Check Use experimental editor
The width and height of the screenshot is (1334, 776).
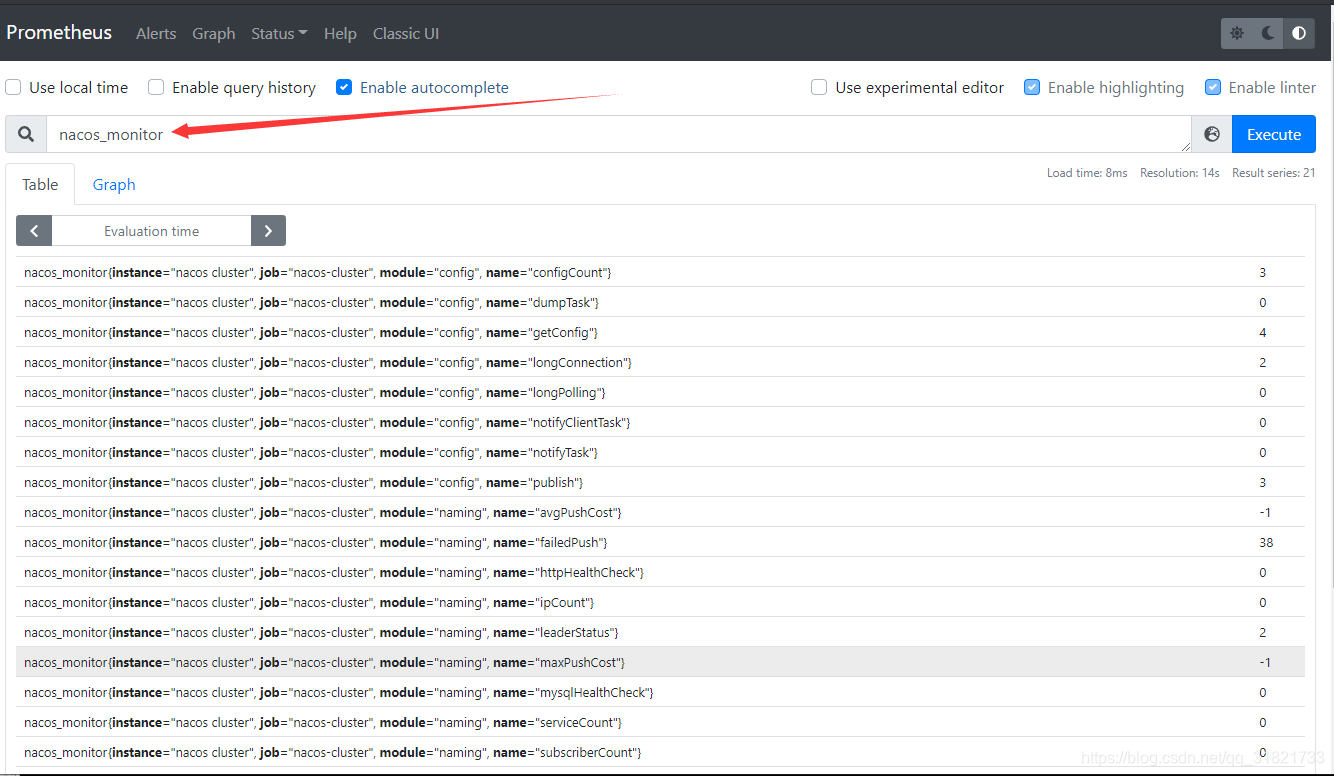point(819,87)
